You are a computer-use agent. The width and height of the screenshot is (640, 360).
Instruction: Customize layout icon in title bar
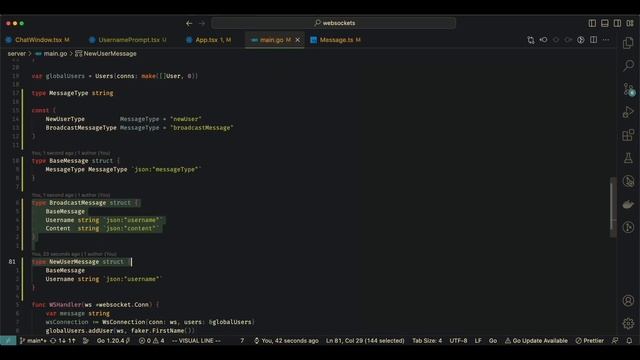coord(630,23)
